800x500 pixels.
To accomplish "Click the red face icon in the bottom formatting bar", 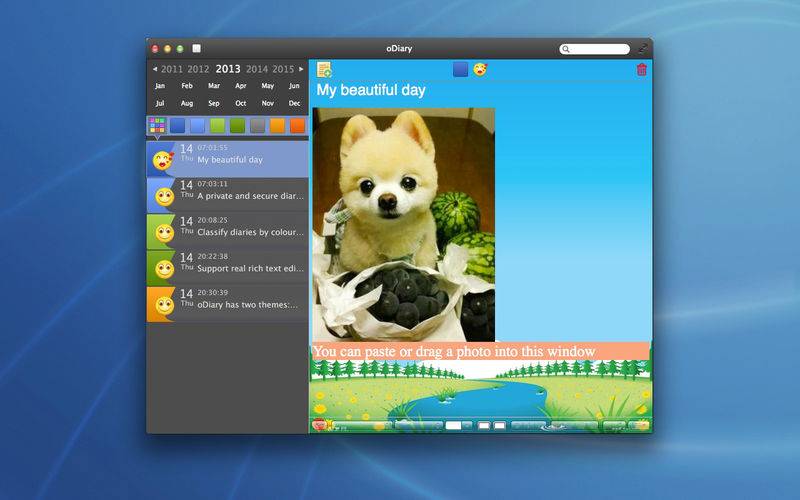I will click(x=319, y=424).
